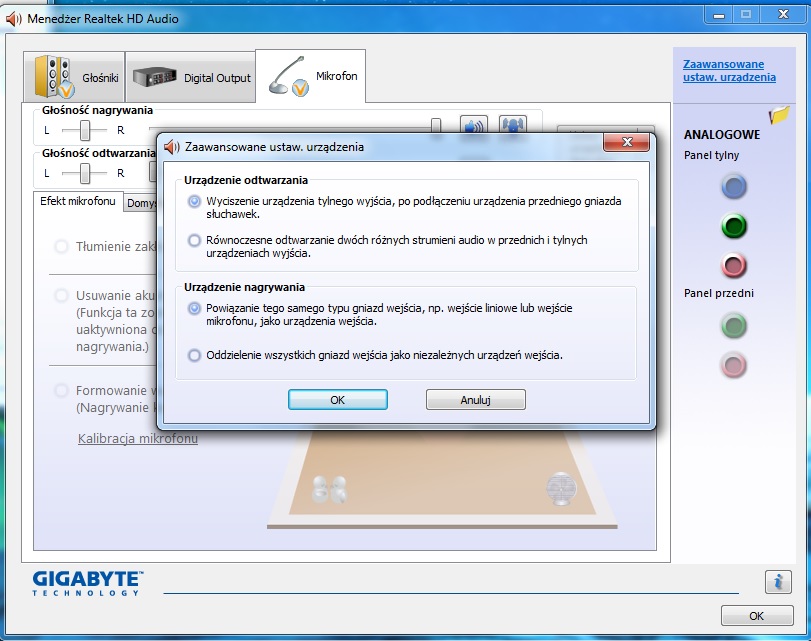Toggle the Usuwanie aku… microphone effect option

click(61, 295)
